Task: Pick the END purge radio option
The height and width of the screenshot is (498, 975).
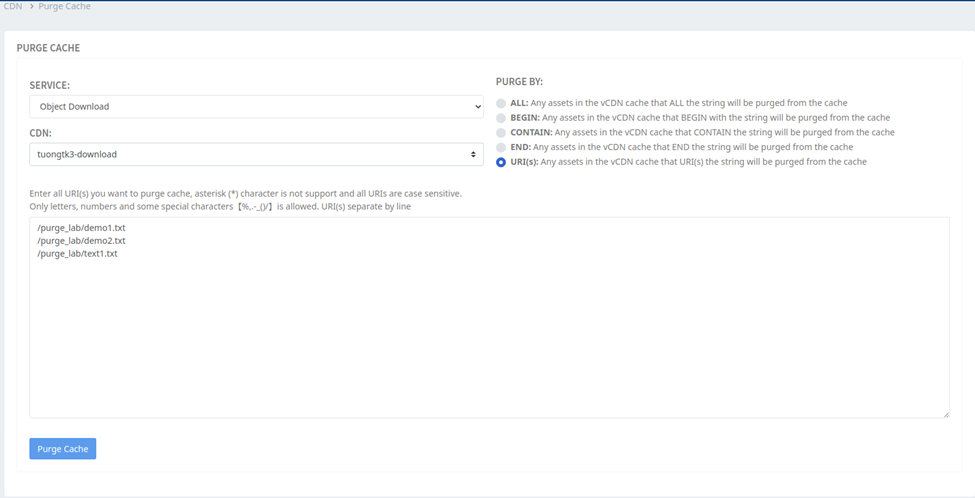Action: click(501, 147)
